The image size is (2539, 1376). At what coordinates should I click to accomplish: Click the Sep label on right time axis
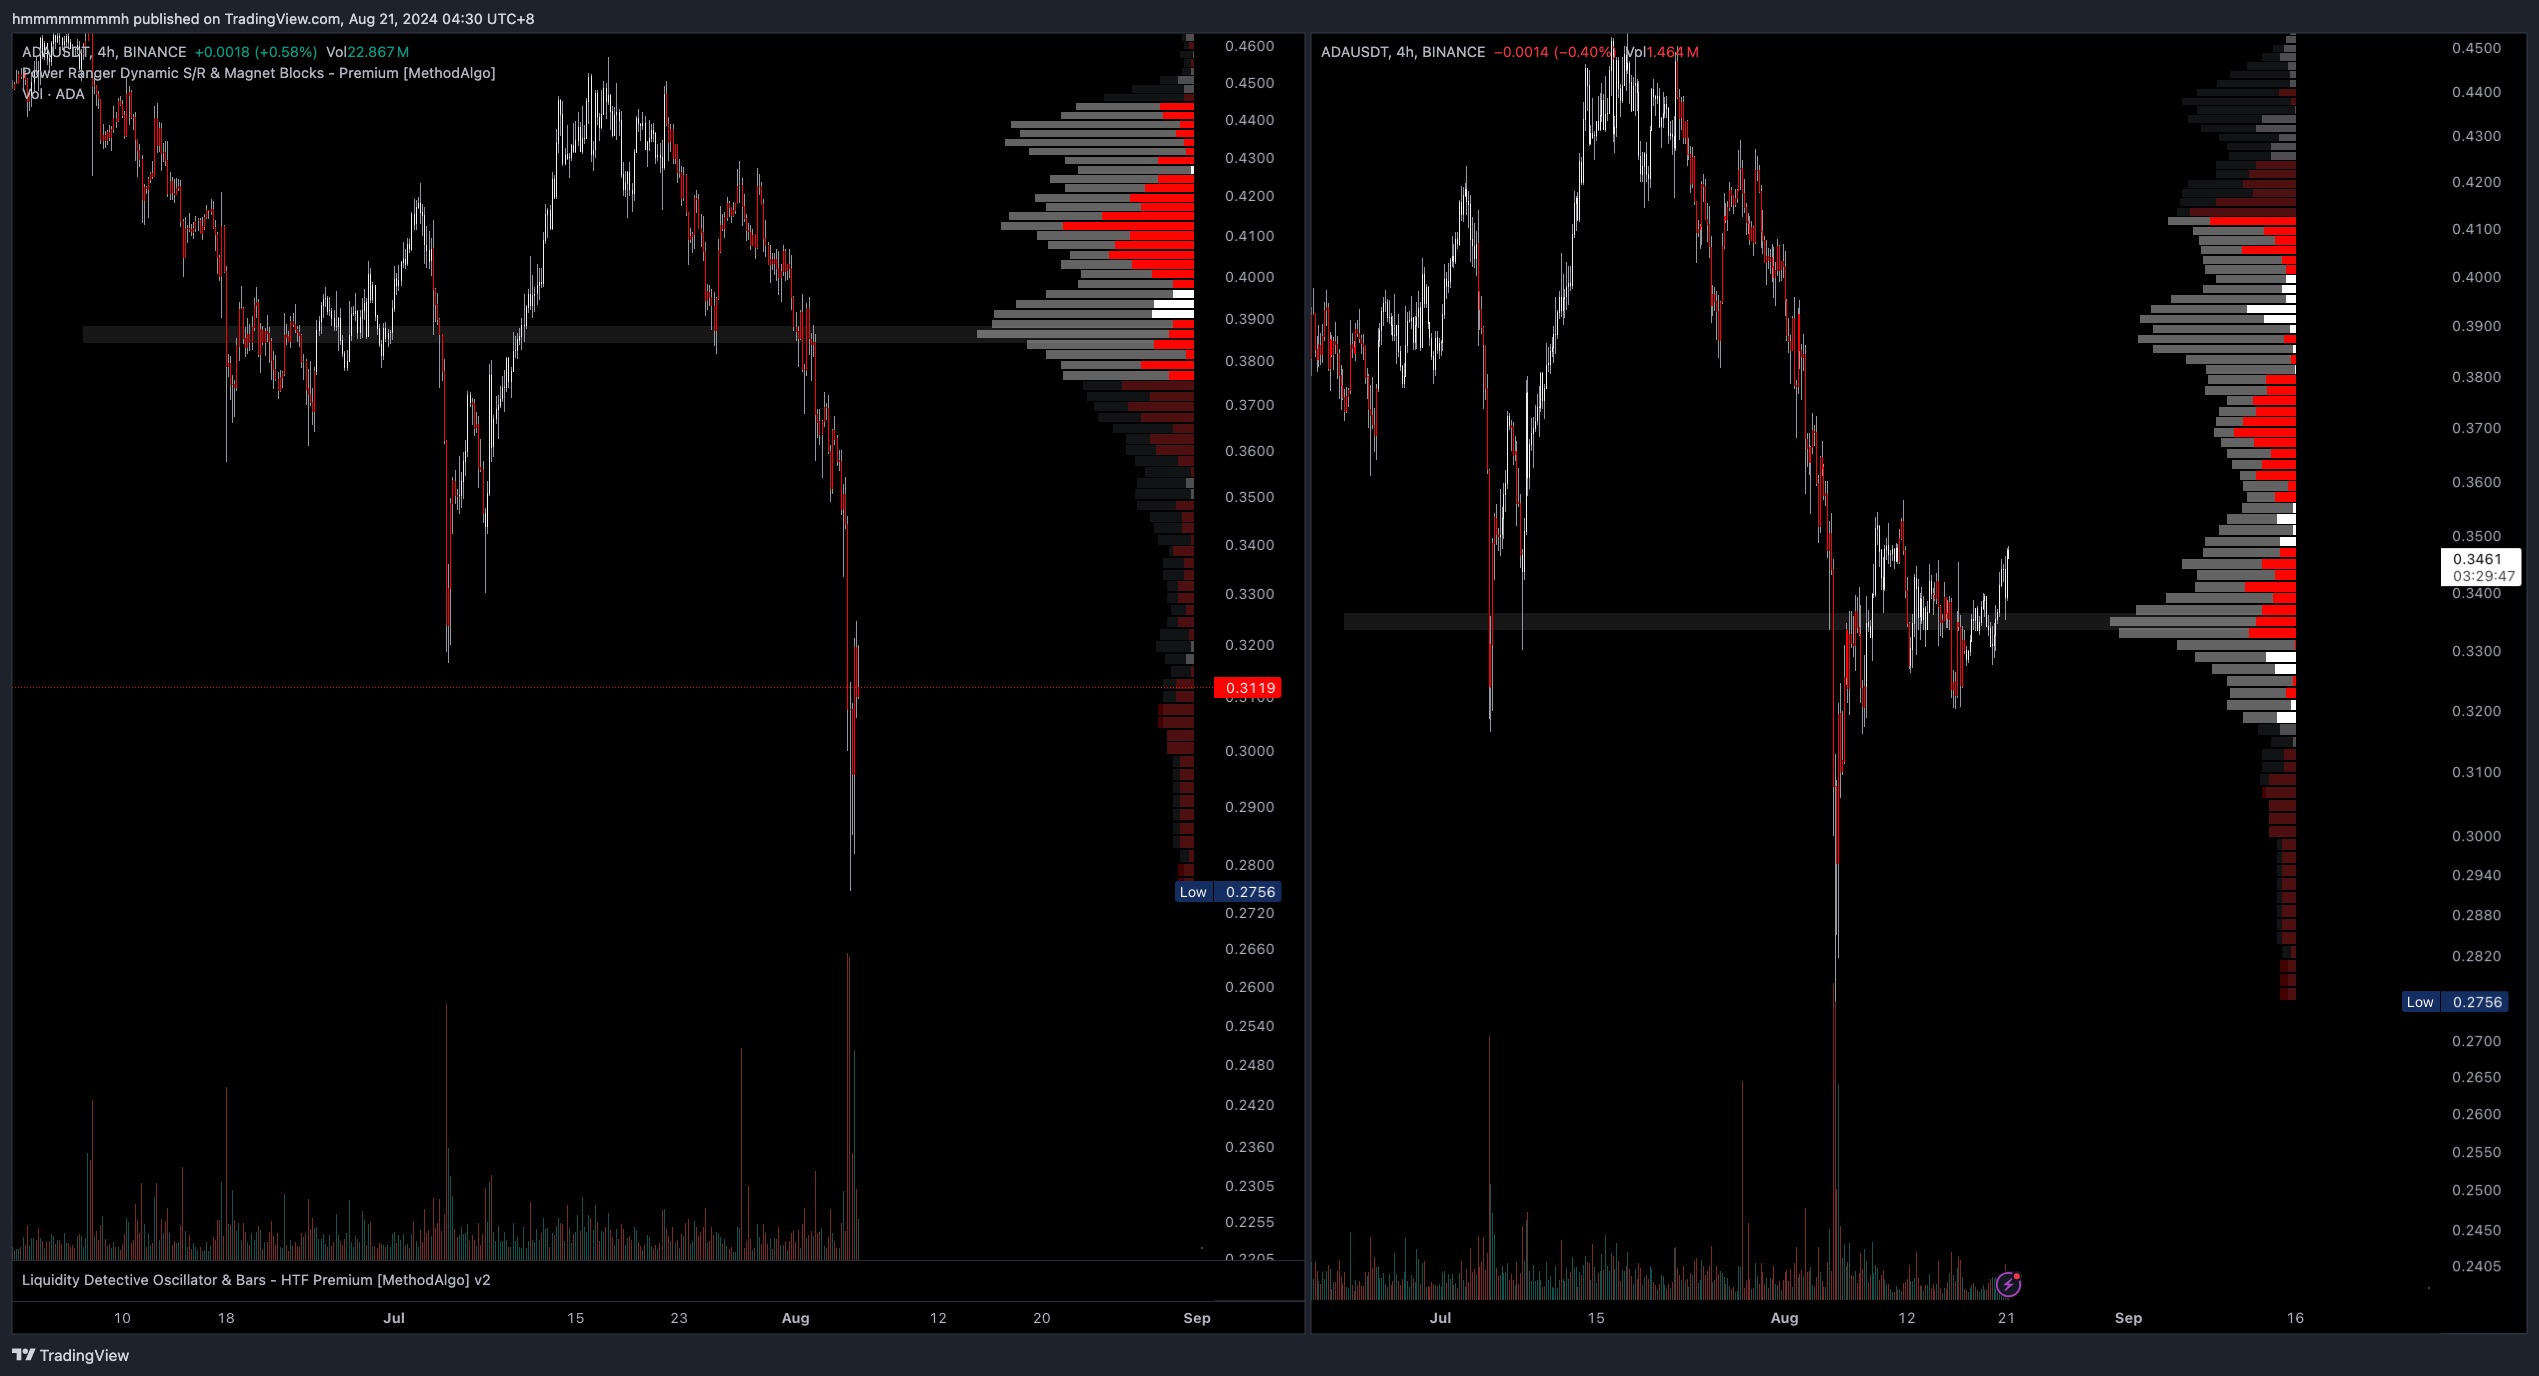pyautogui.click(x=2128, y=1318)
